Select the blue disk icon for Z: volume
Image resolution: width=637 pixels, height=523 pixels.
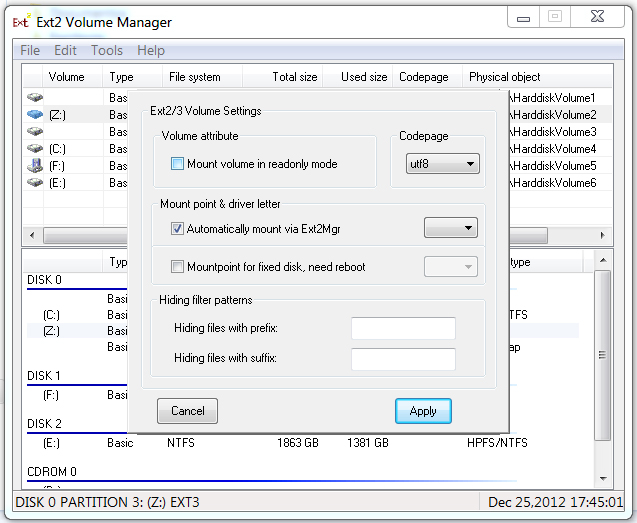35,115
